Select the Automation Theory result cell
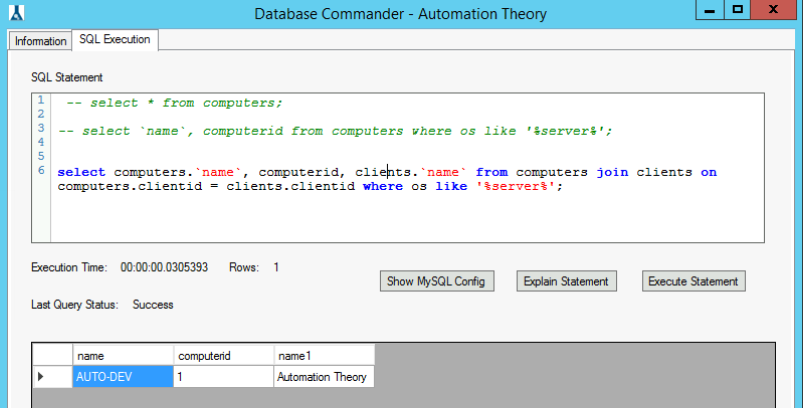 point(323,377)
